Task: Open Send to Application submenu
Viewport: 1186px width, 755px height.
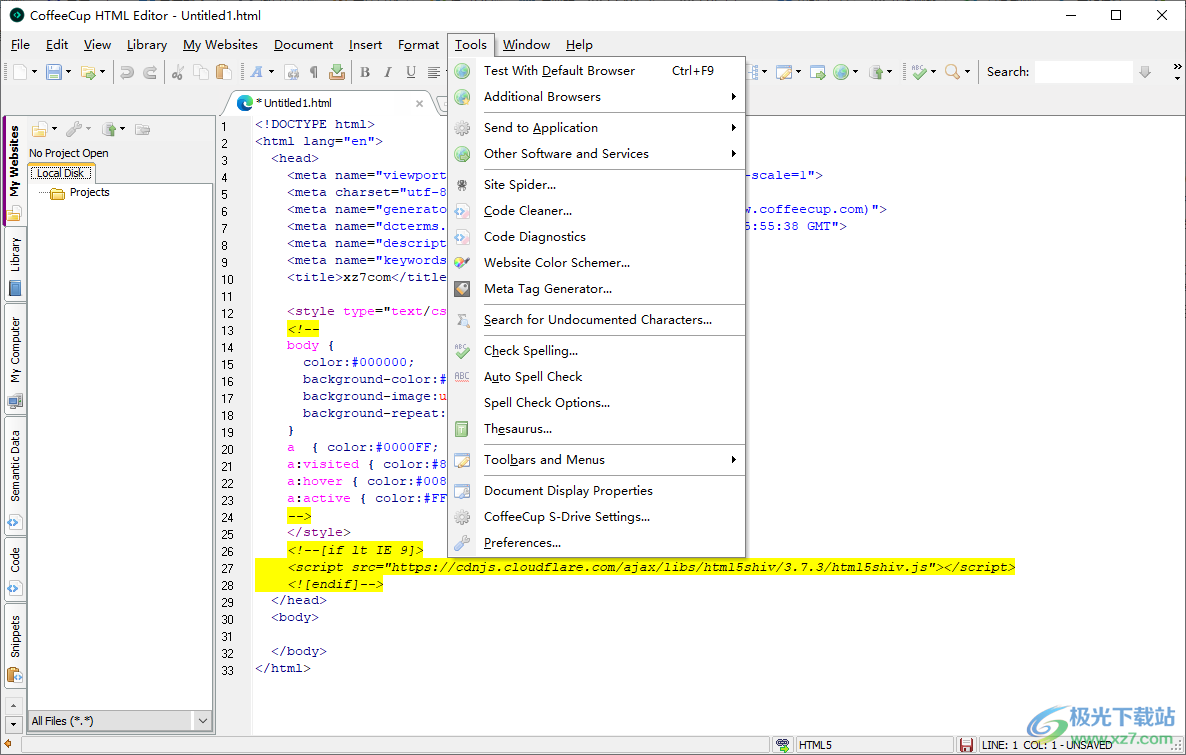Action: coord(598,128)
